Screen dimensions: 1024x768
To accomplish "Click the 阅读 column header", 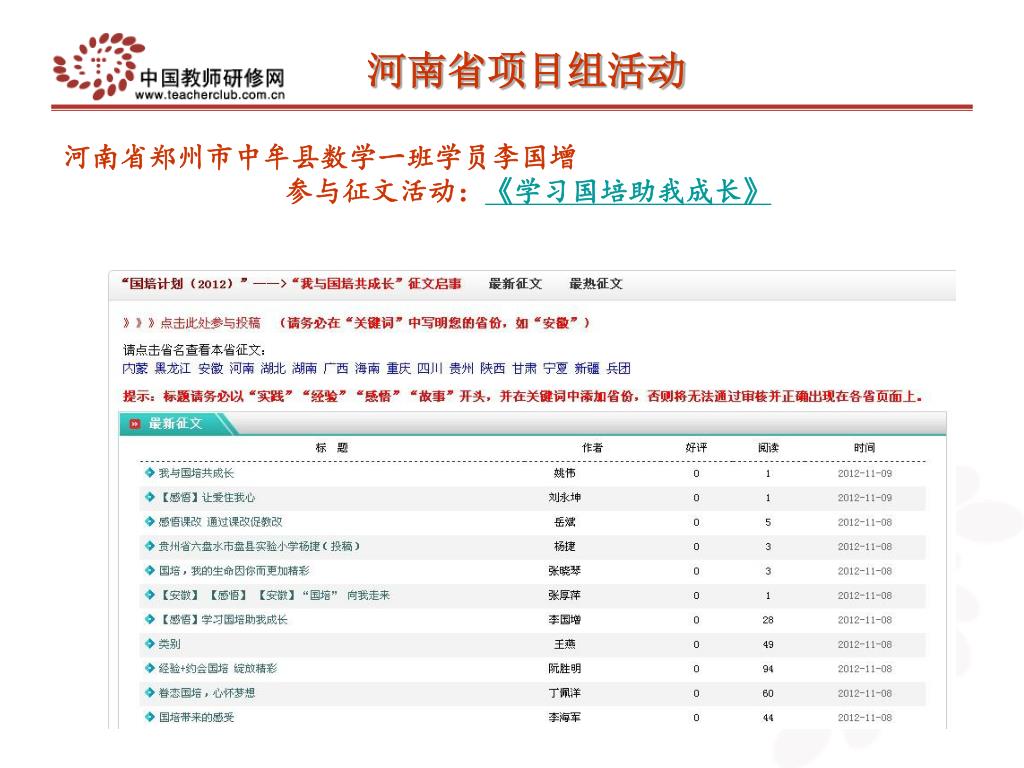I will (769, 448).
